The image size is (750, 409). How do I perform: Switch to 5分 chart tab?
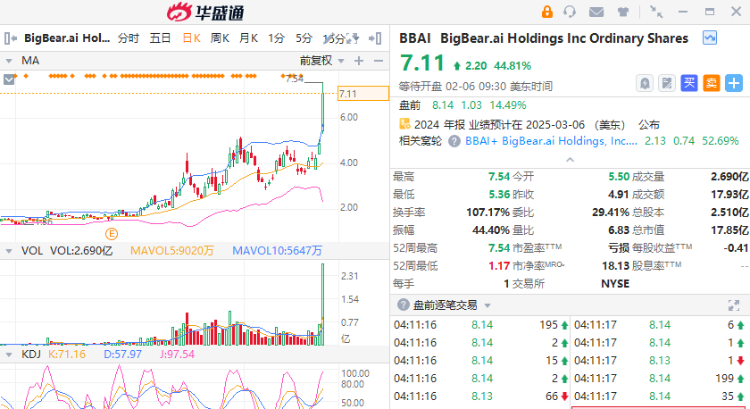pyautogui.click(x=304, y=38)
